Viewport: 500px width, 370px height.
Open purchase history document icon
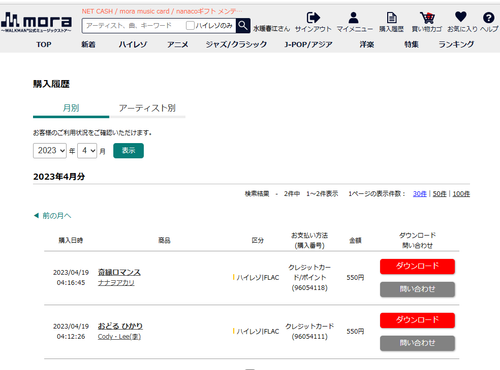[391, 18]
